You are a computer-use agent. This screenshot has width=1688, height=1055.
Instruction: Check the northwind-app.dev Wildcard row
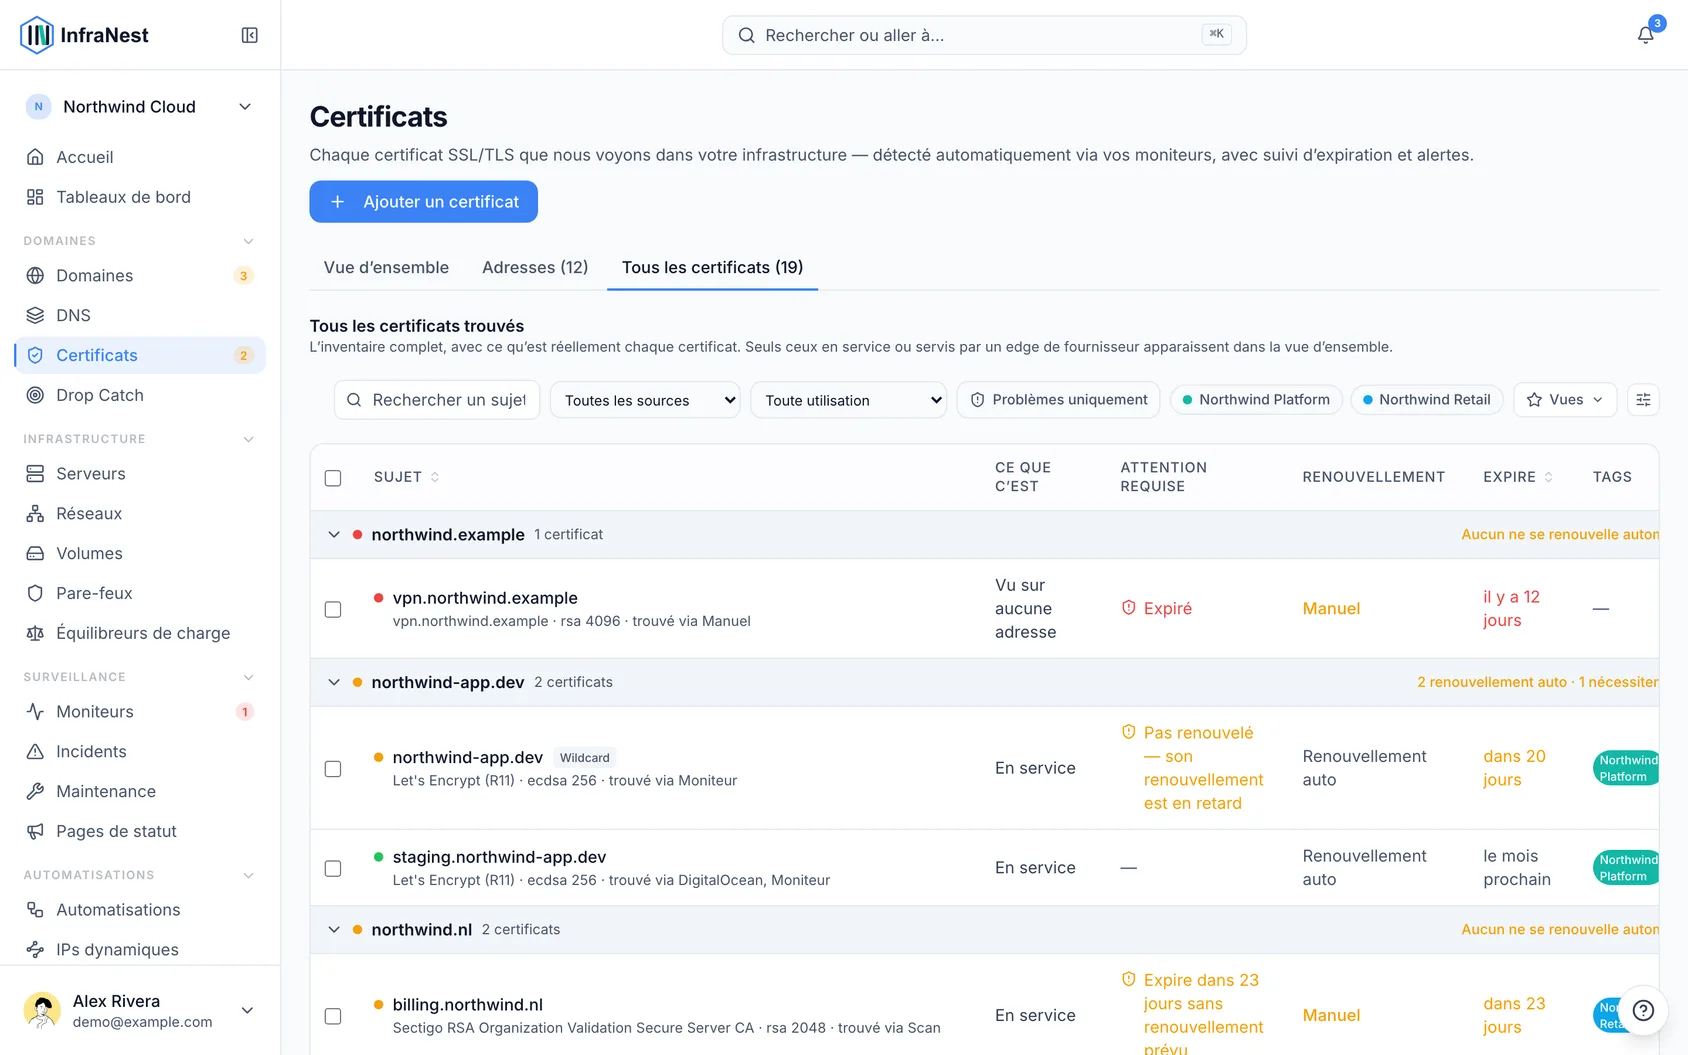(333, 768)
